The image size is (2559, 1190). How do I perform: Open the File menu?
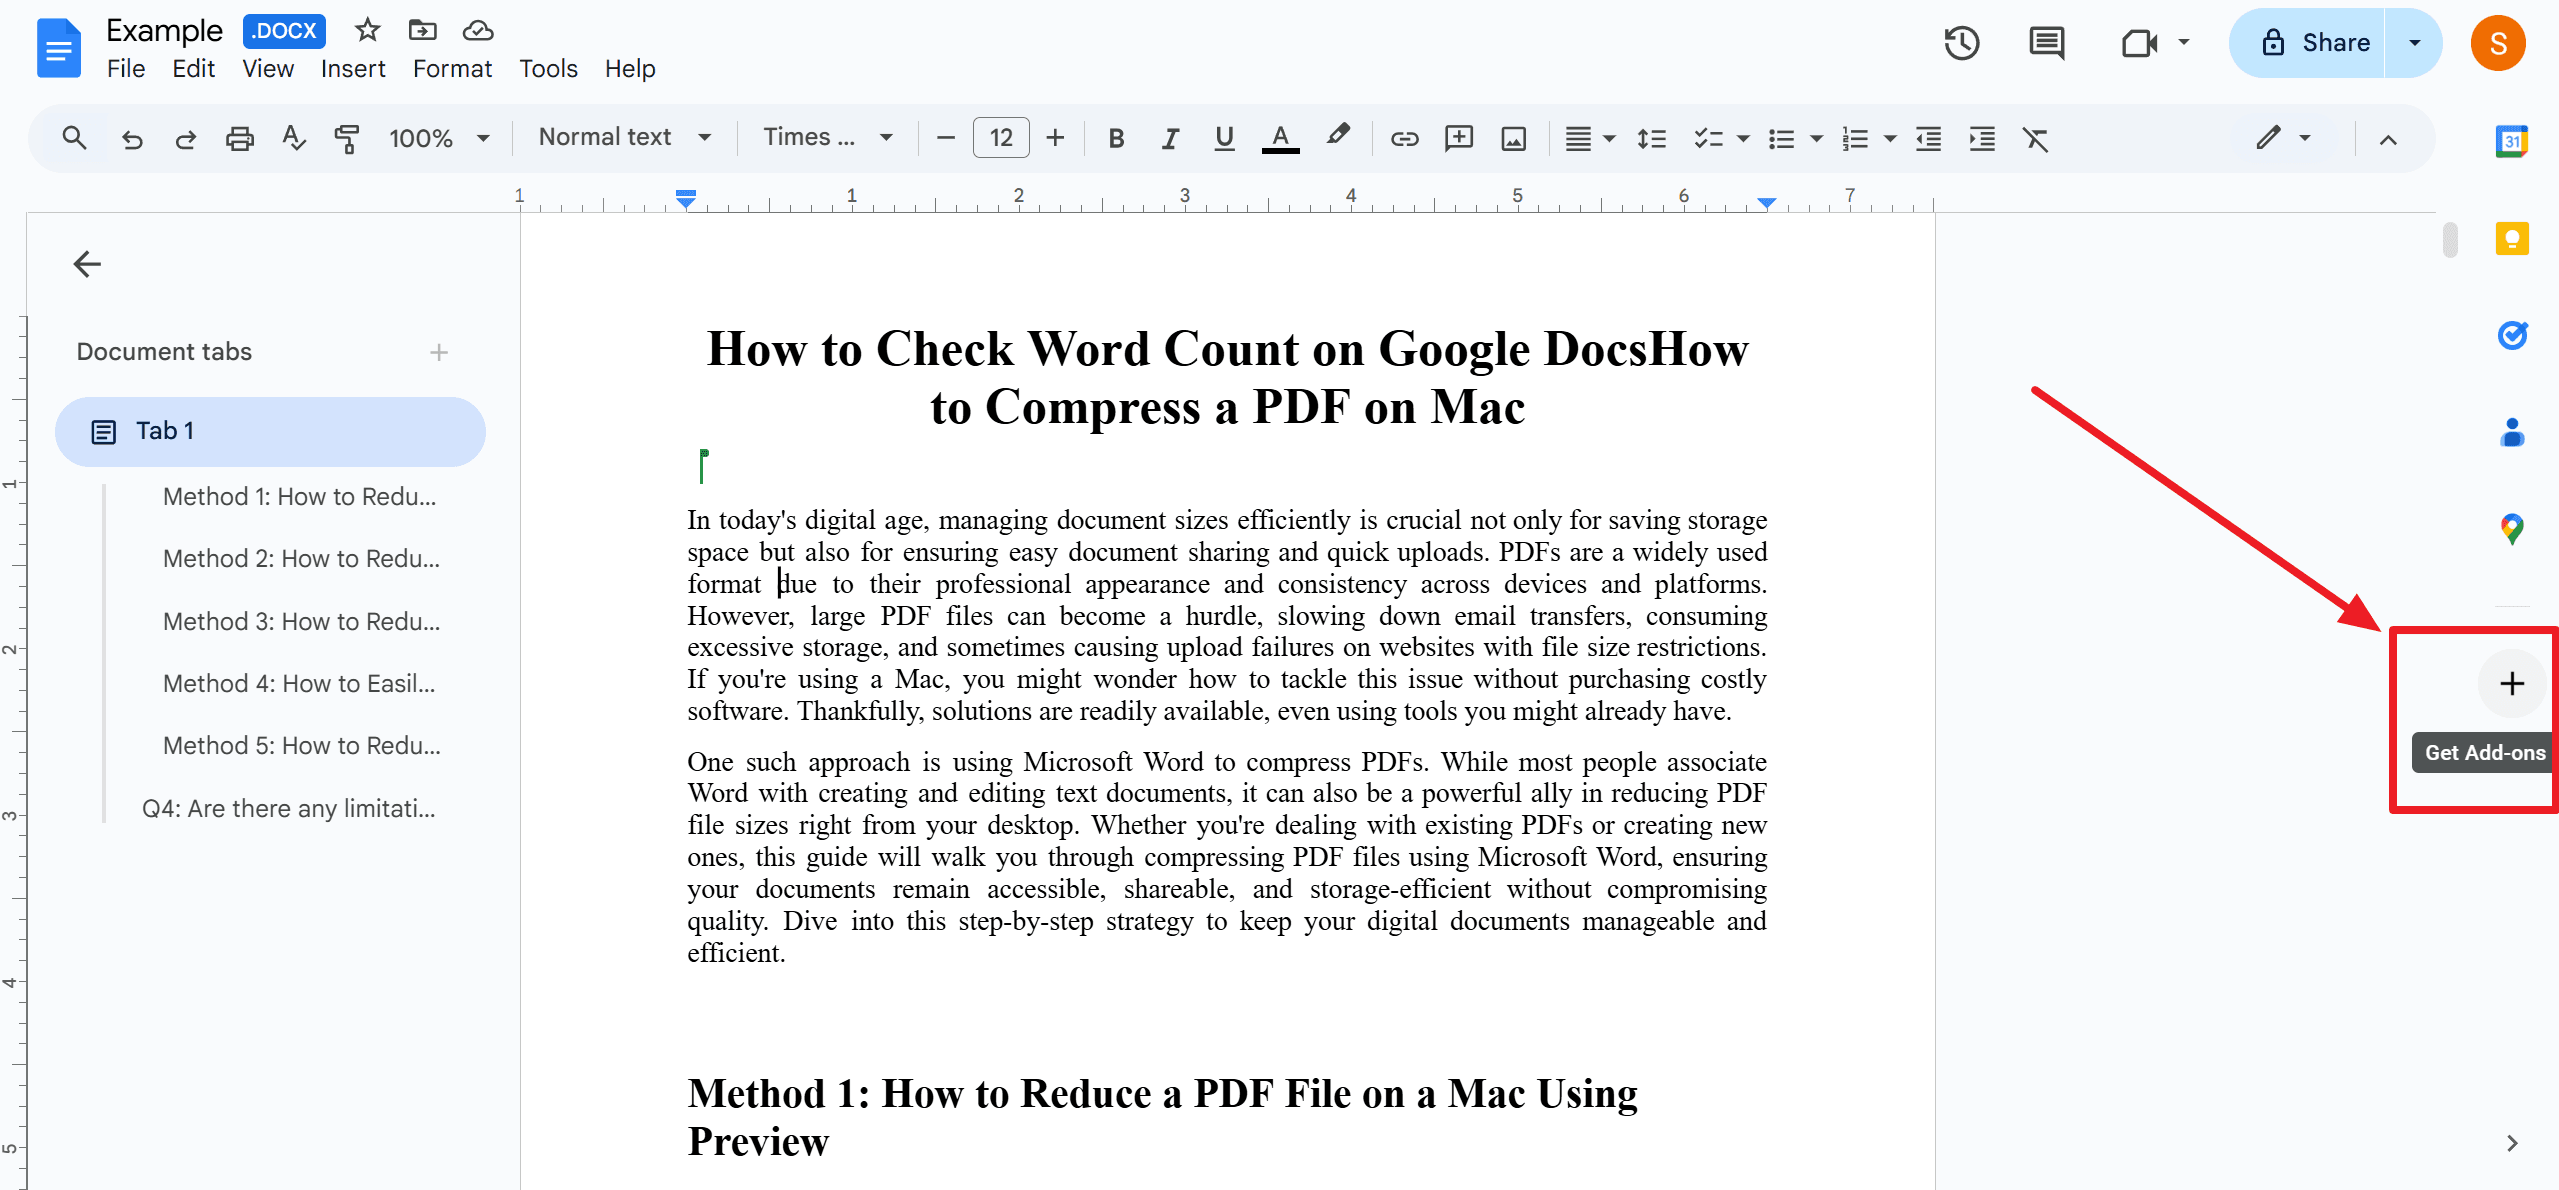[x=126, y=69]
